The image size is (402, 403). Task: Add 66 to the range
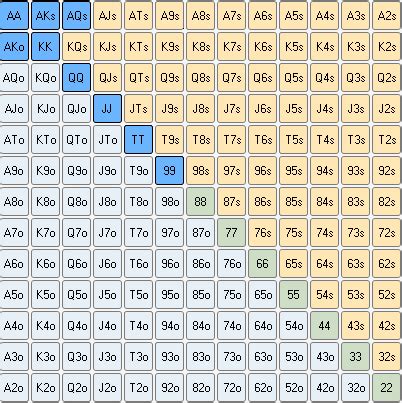tap(262, 263)
